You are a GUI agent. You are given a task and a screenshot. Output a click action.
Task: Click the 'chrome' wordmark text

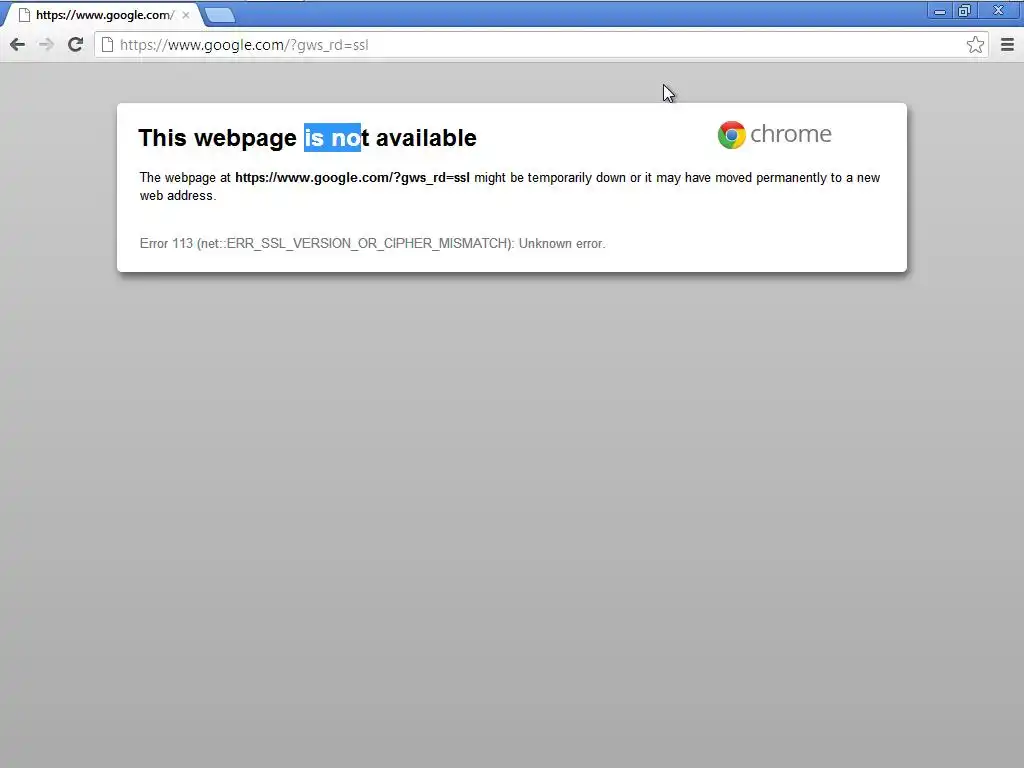[x=791, y=134]
